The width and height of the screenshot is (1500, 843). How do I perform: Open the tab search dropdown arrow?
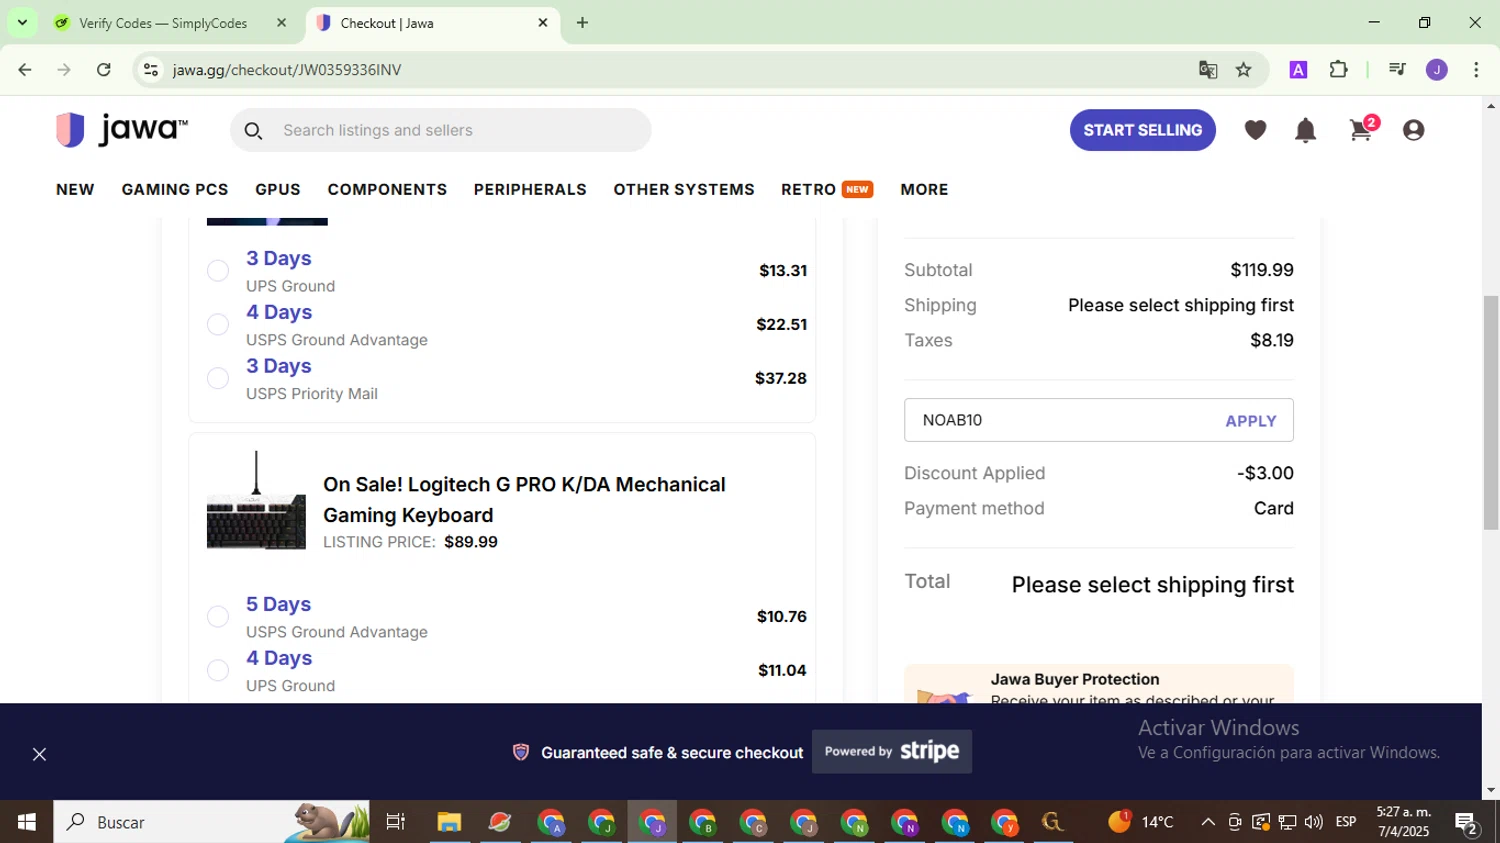(x=22, y=22)
